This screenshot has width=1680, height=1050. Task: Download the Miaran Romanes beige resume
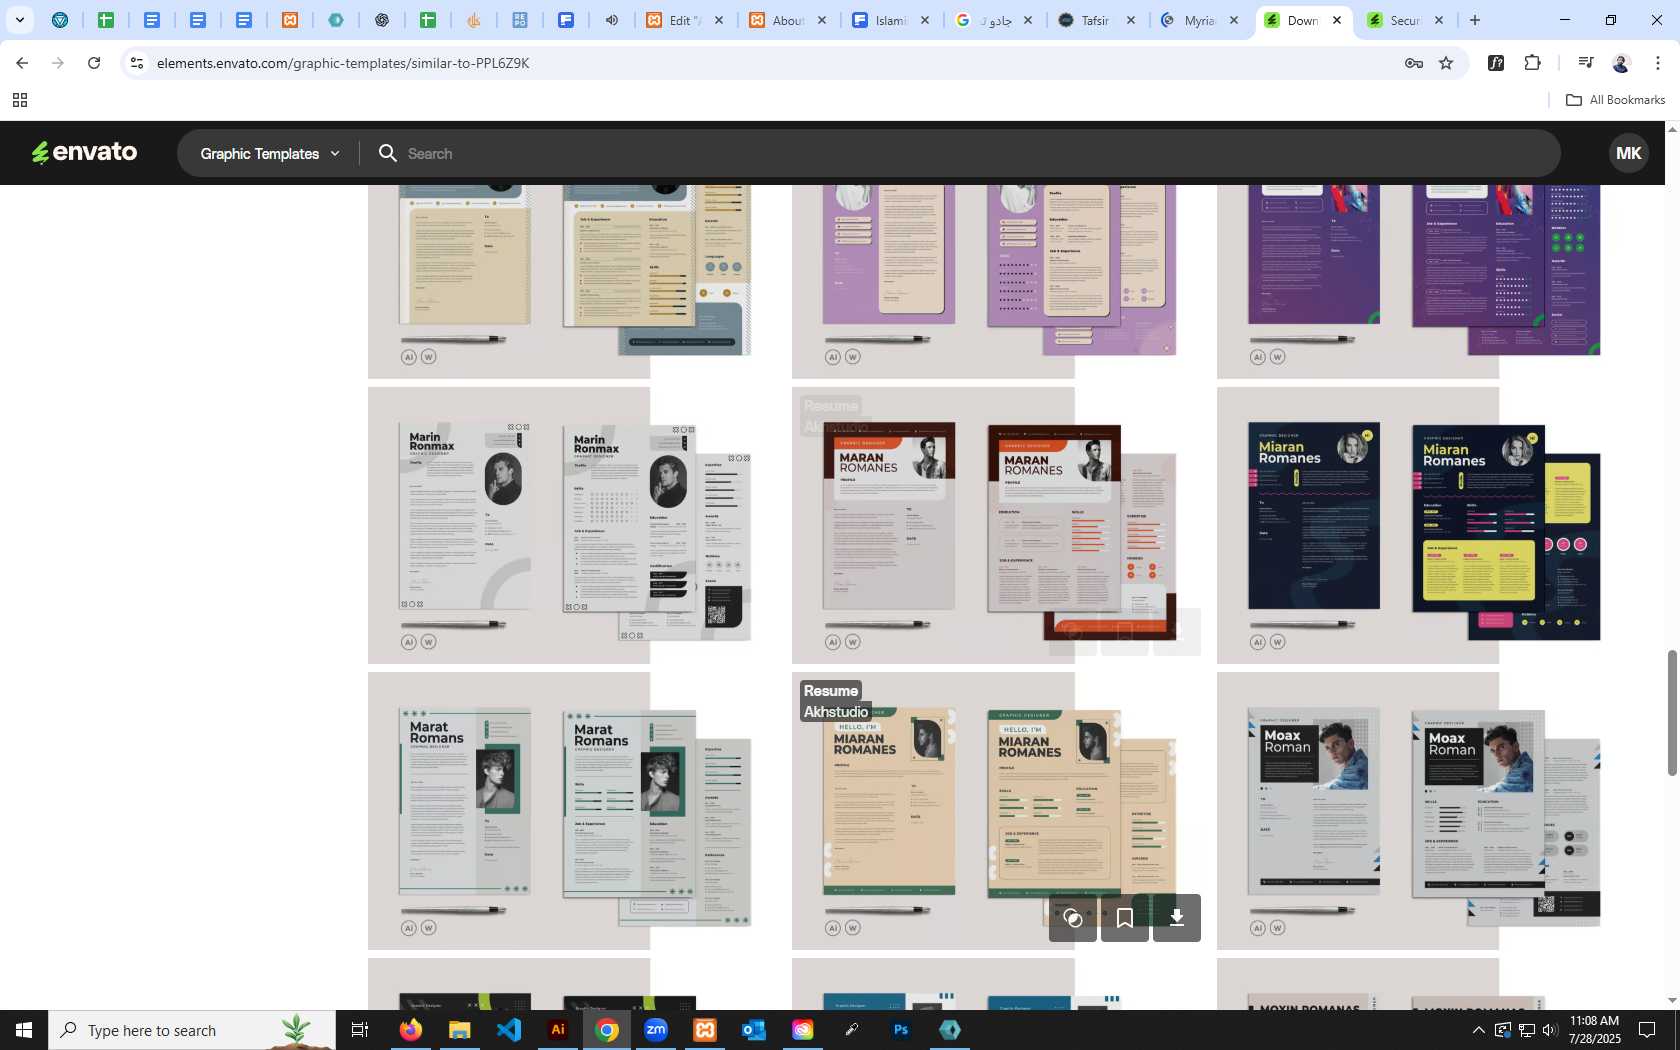(1177, 918)
